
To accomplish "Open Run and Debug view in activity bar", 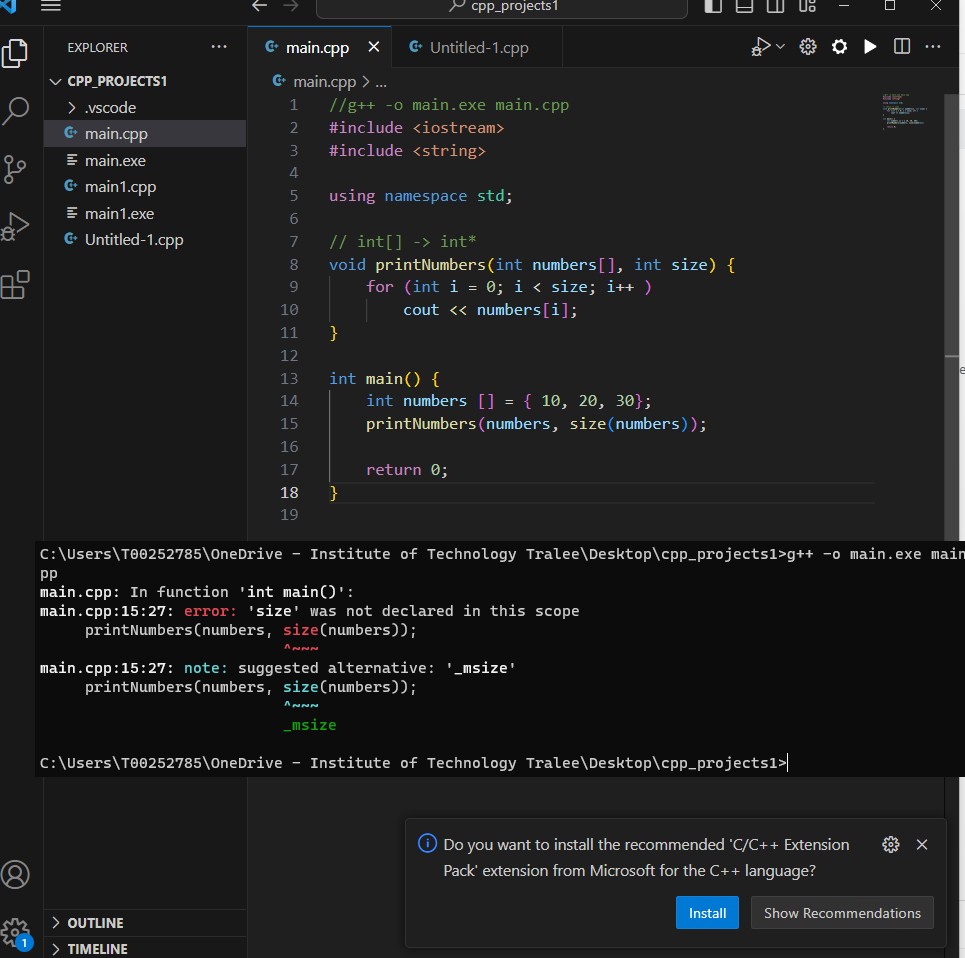I will click(15, 226).
